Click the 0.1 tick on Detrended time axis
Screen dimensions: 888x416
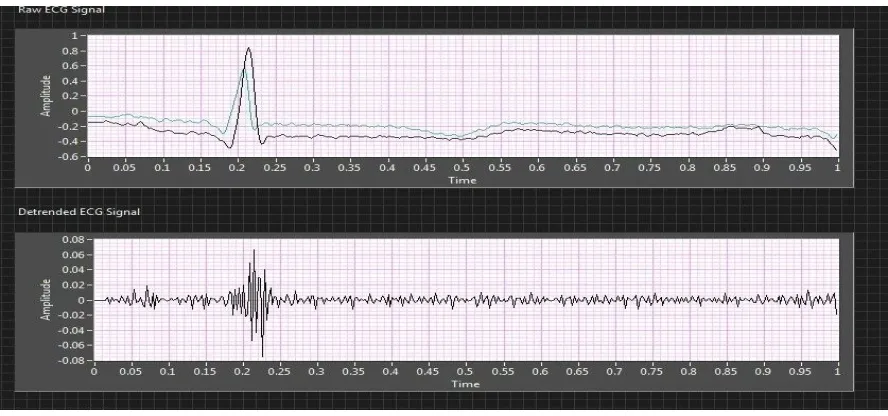168,371
